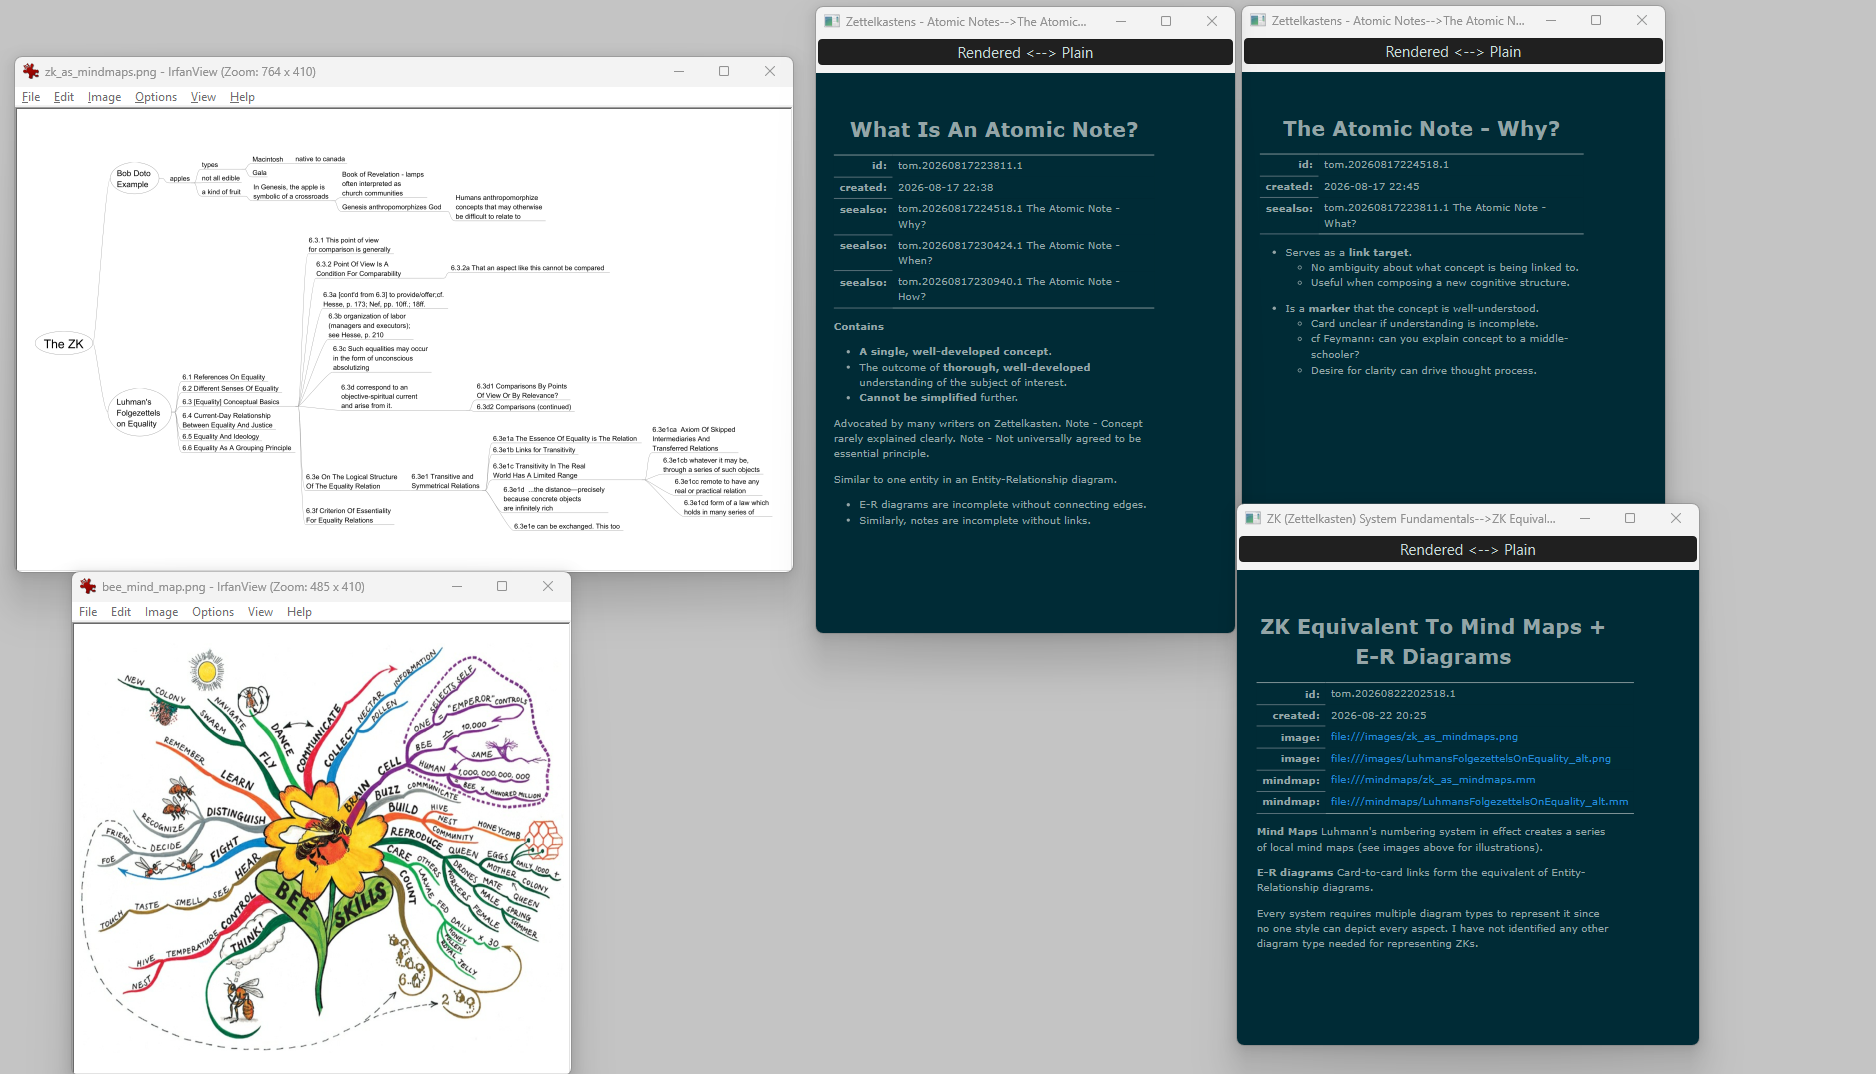
Task: Close the bee_mind_map IrfanView window
Action: click(x=548, y=586)
